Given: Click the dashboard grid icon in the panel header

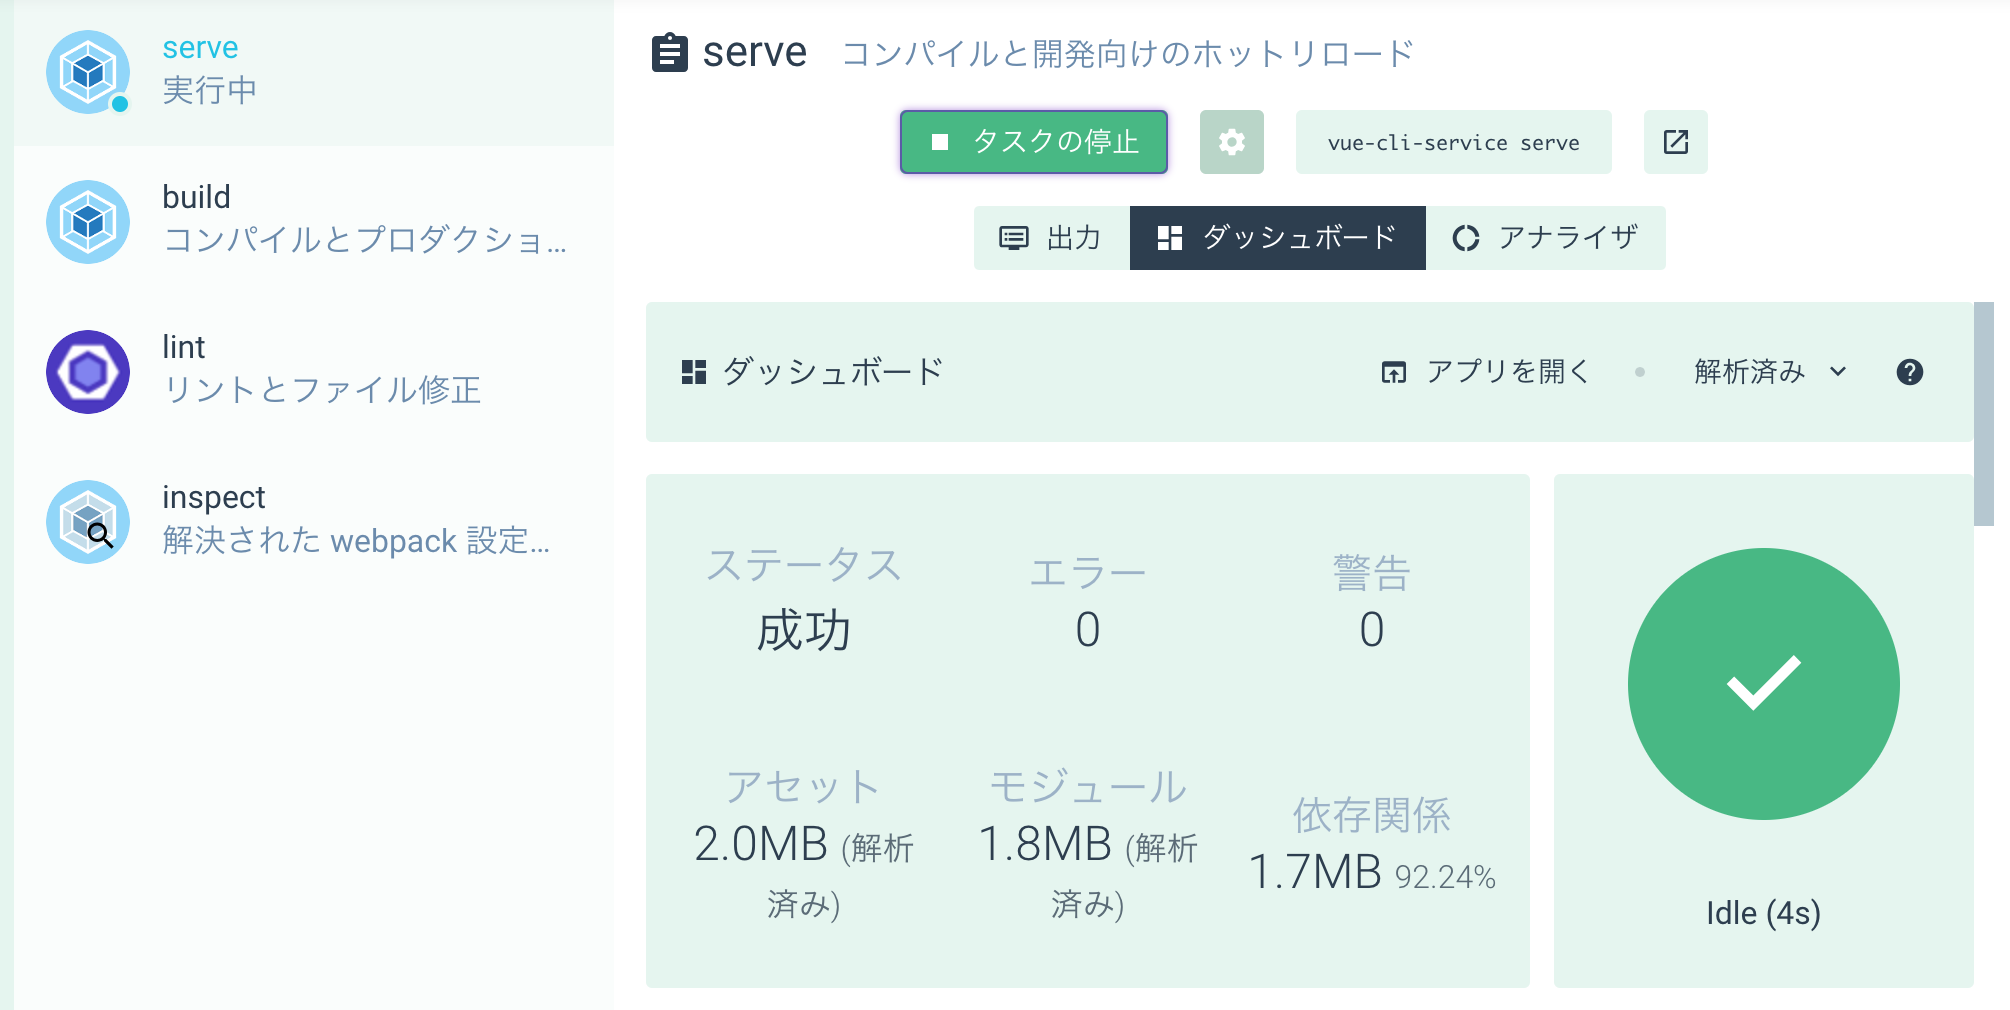Looking at the screenshot, I should pos(692,371).
